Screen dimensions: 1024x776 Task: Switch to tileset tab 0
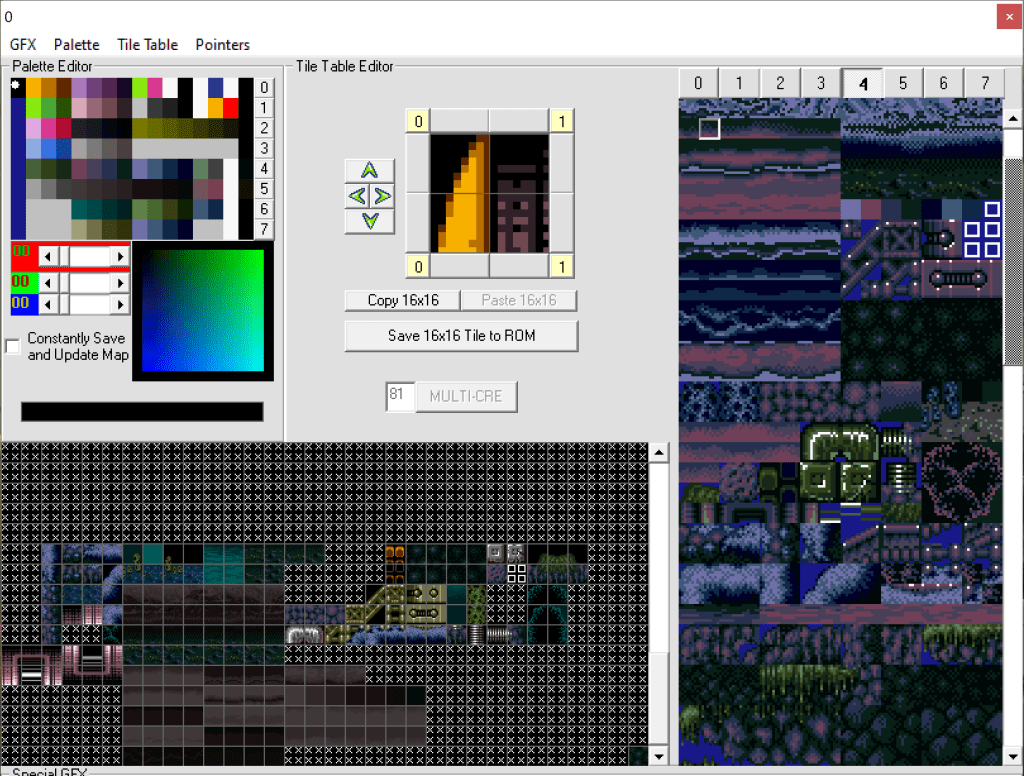(698, 83)
